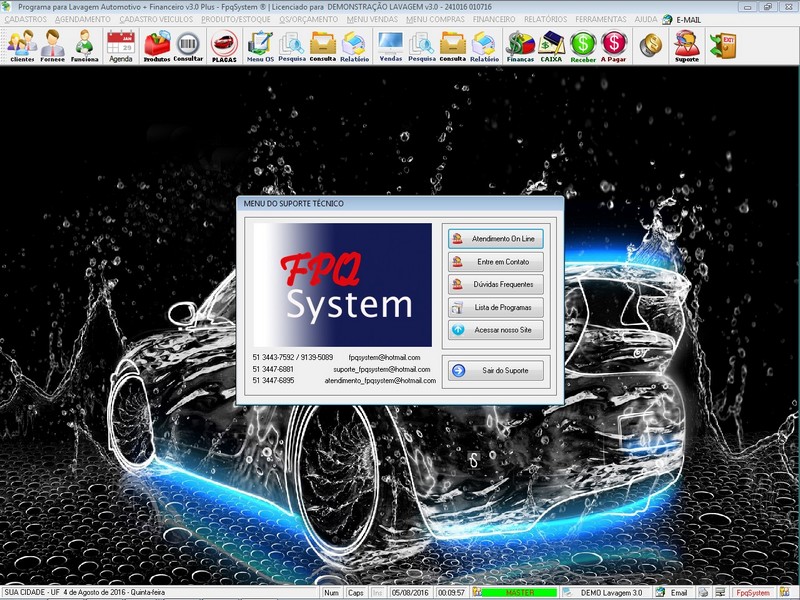
Task: Click the MENU DO SUPORTE TÉCNICO title bar
Action: pos(400,204)
